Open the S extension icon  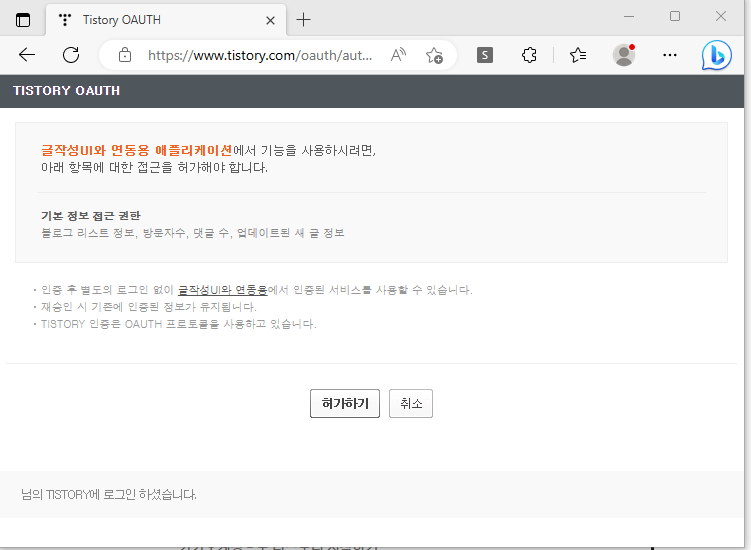(485, 55)
